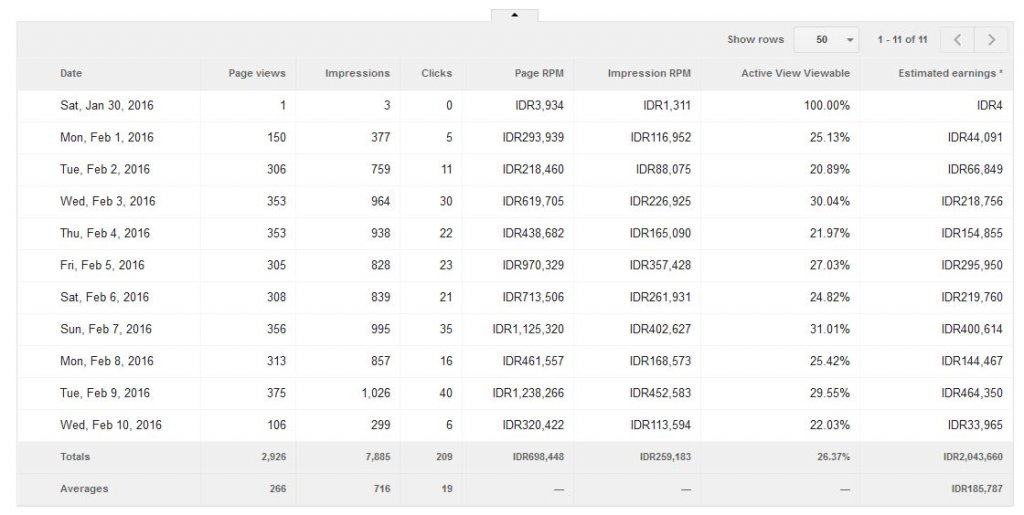Collapse the panel using the top arrow tab
This screenshot has height=515, width=1024.
click(x=515, y=15)
